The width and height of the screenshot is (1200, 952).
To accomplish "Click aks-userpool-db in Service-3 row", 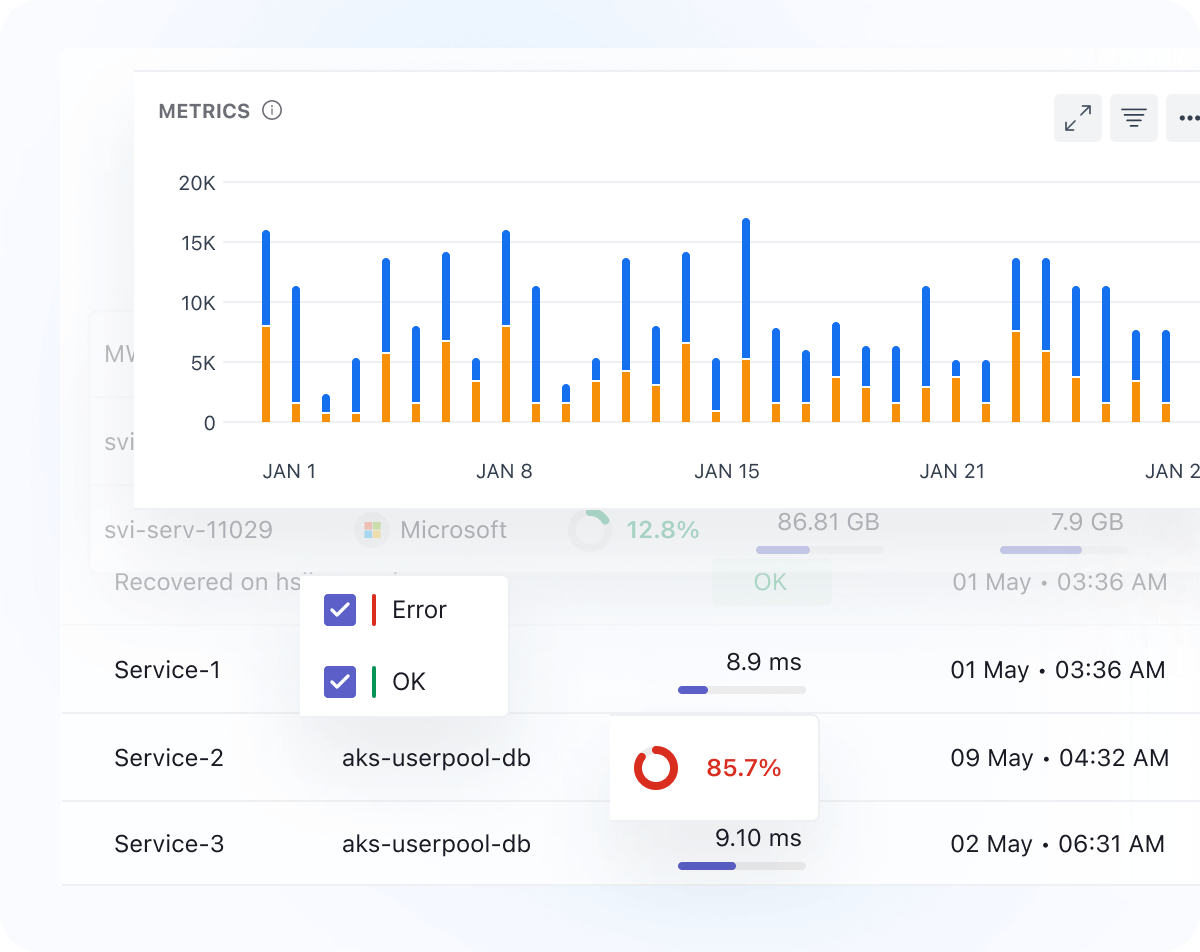I will [436, 844].
